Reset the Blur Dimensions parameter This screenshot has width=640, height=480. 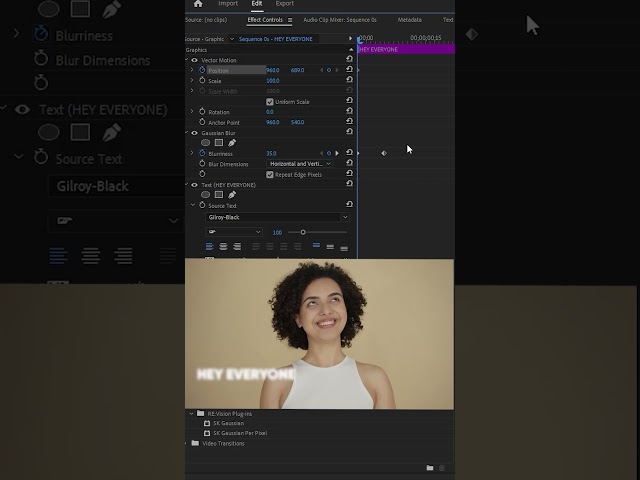pyautogui.click(x=349, y=163)
